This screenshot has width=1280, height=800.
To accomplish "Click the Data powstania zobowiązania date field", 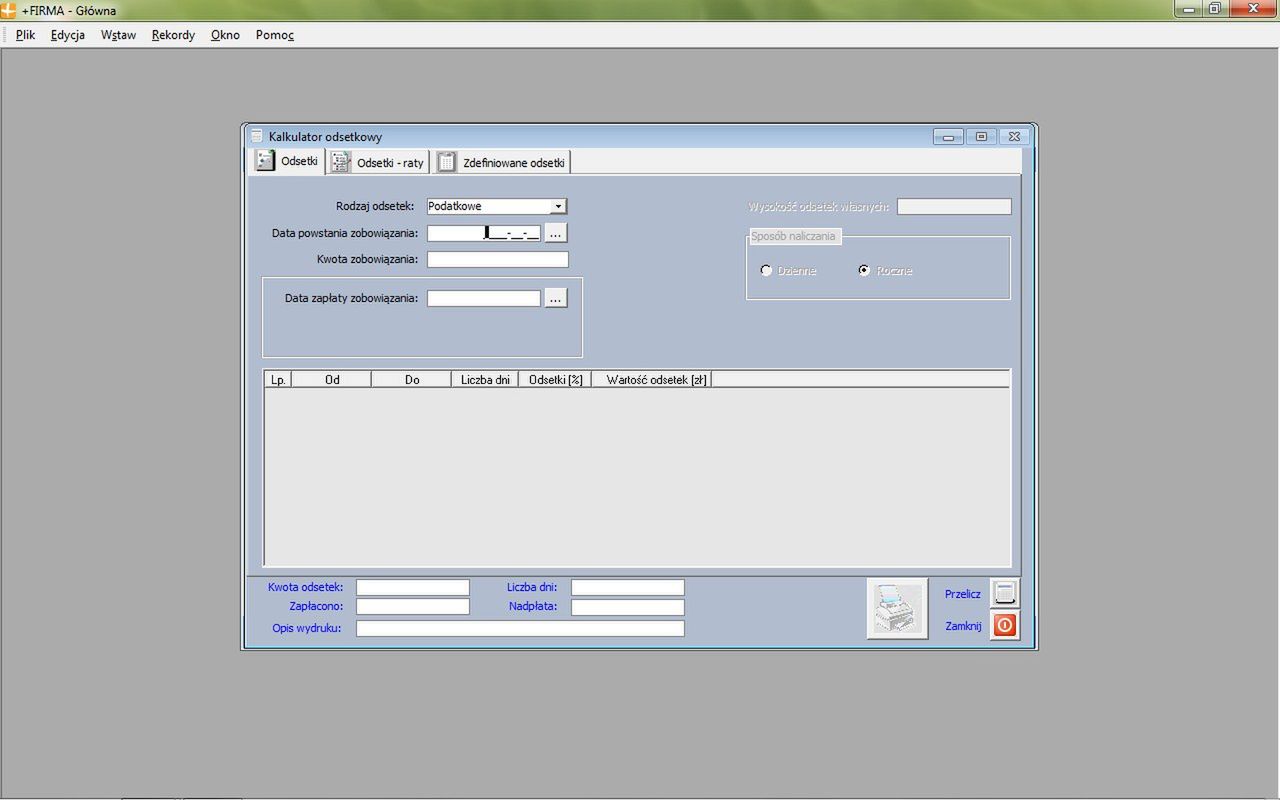I will [x=484, y=233].
